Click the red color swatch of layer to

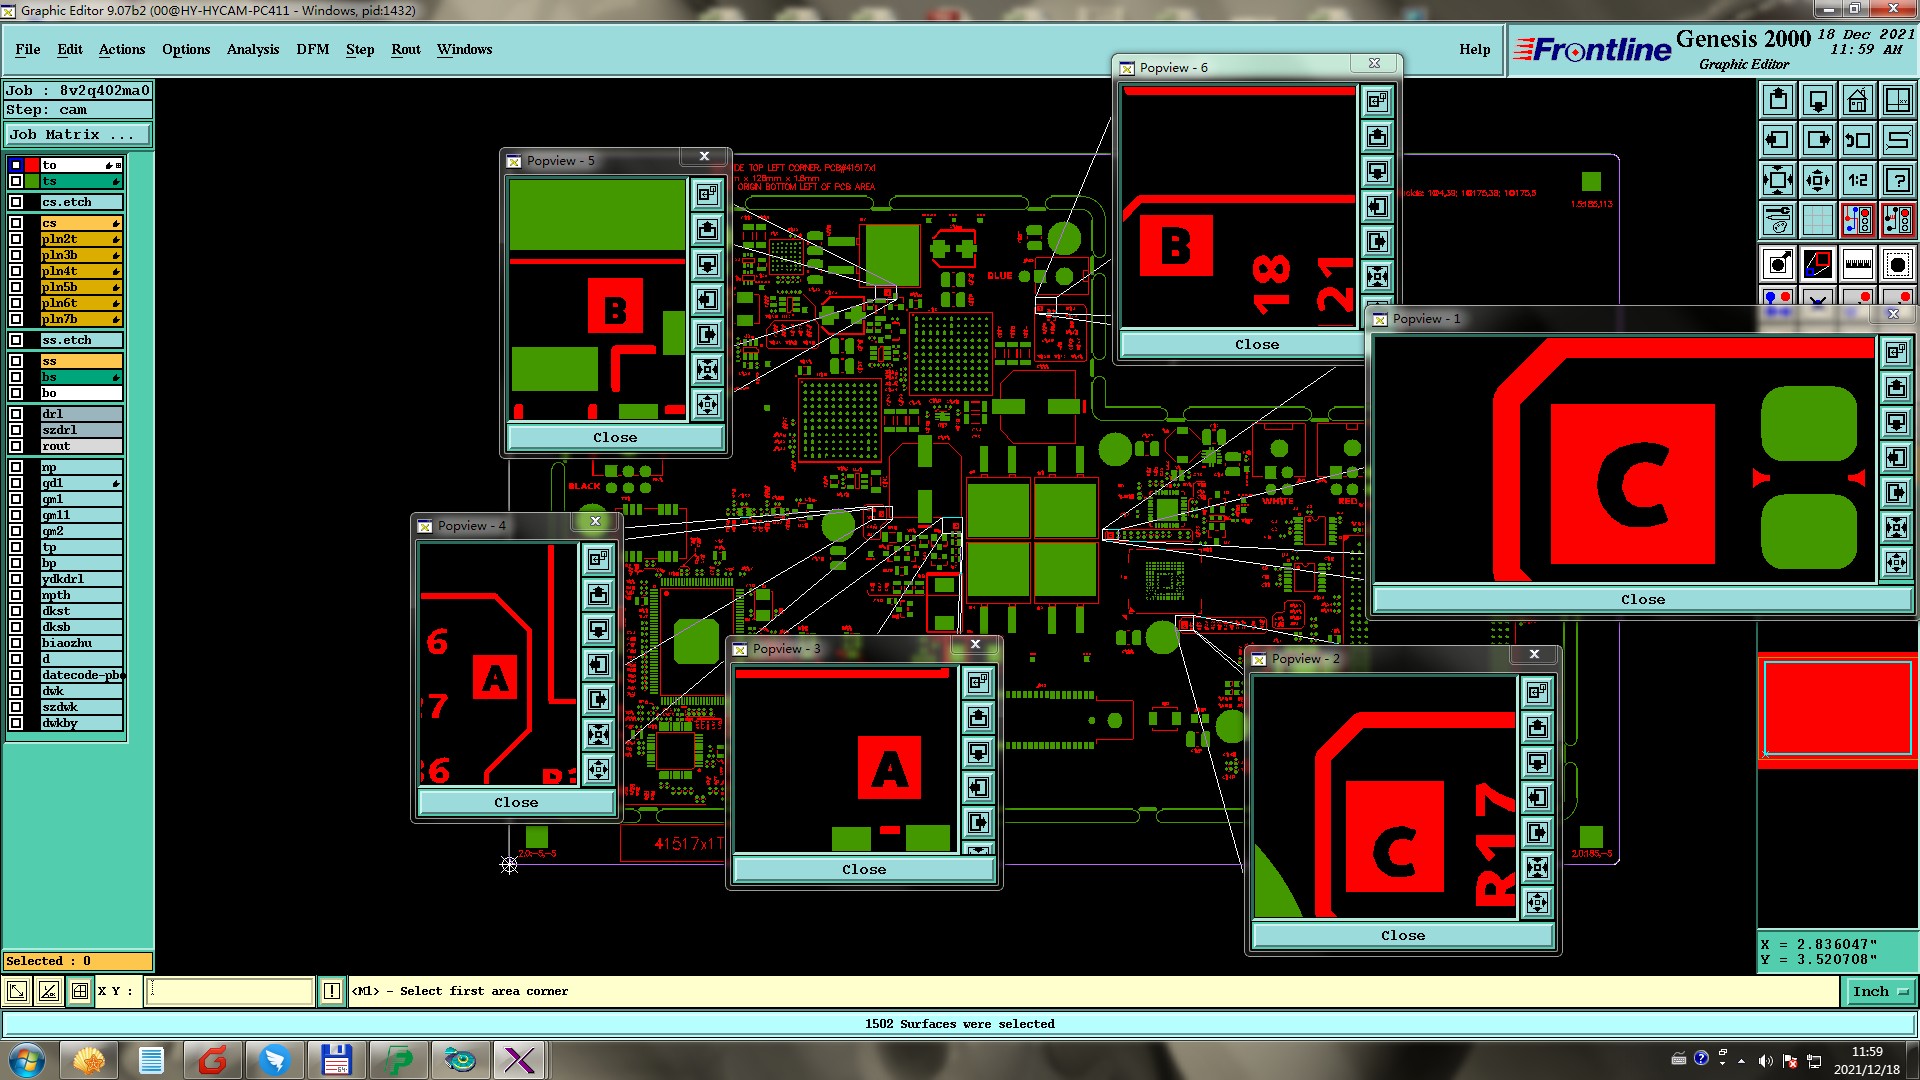32,165
